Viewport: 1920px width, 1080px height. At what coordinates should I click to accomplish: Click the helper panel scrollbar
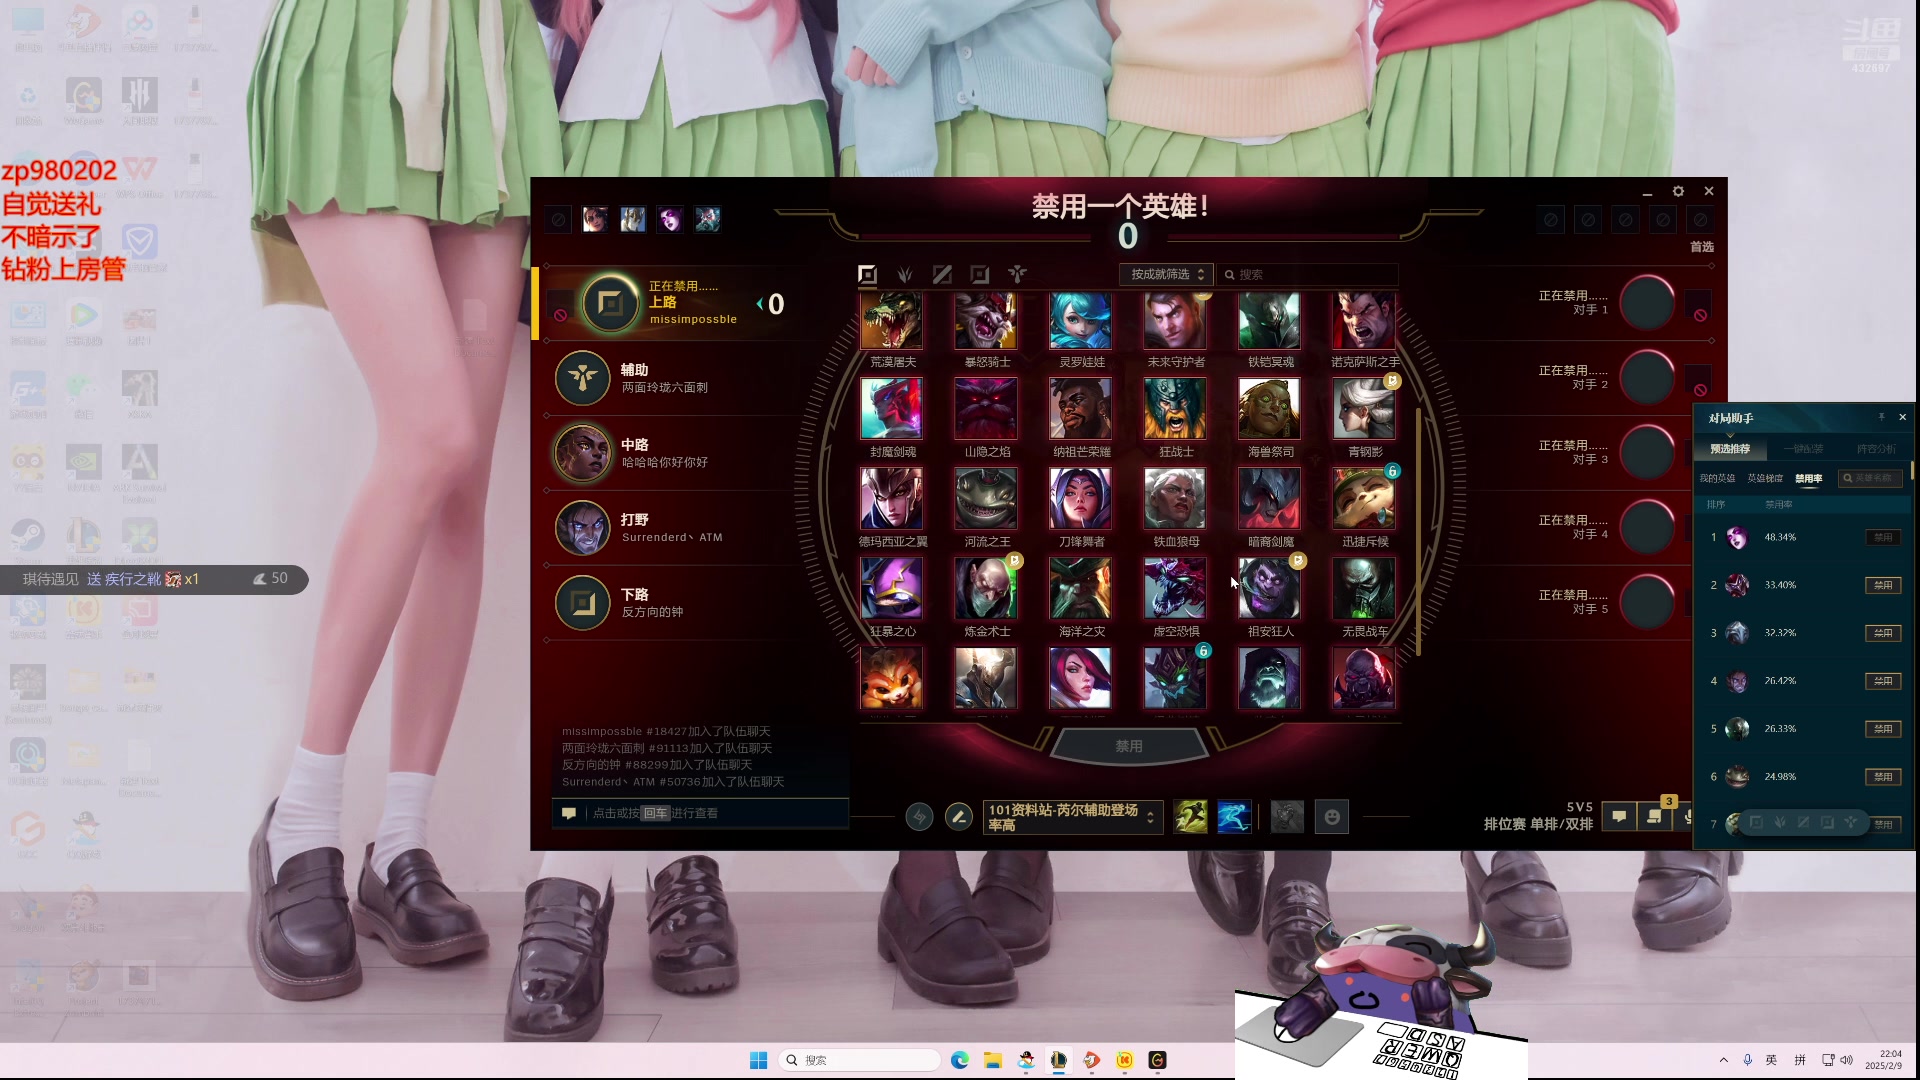[x=1912, y=469]
